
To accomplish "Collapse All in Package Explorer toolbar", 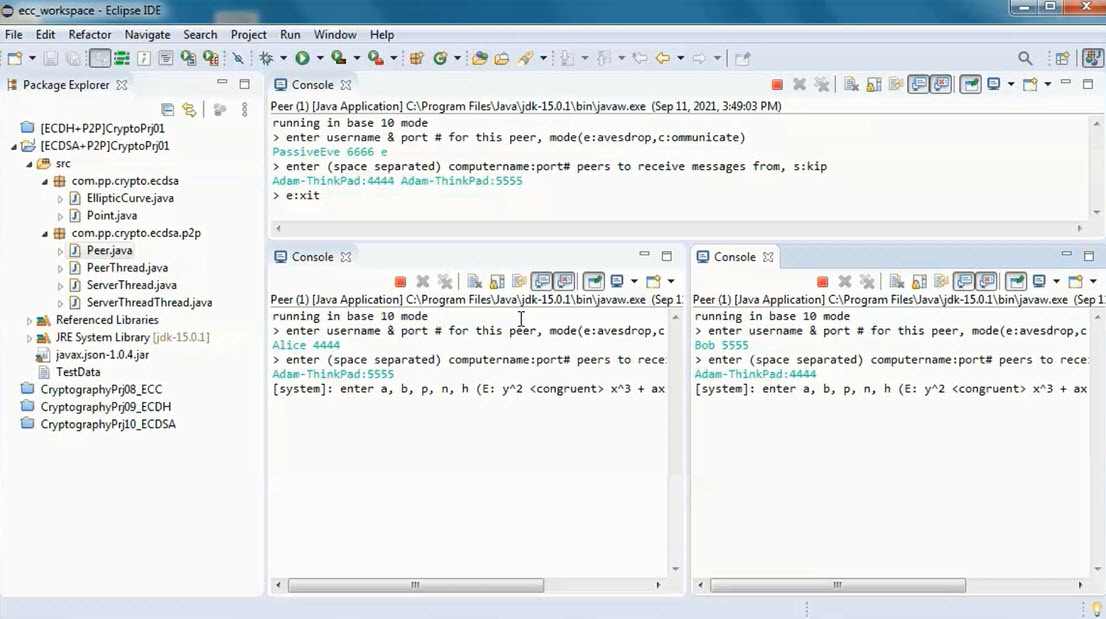I will tap(167, 108).
